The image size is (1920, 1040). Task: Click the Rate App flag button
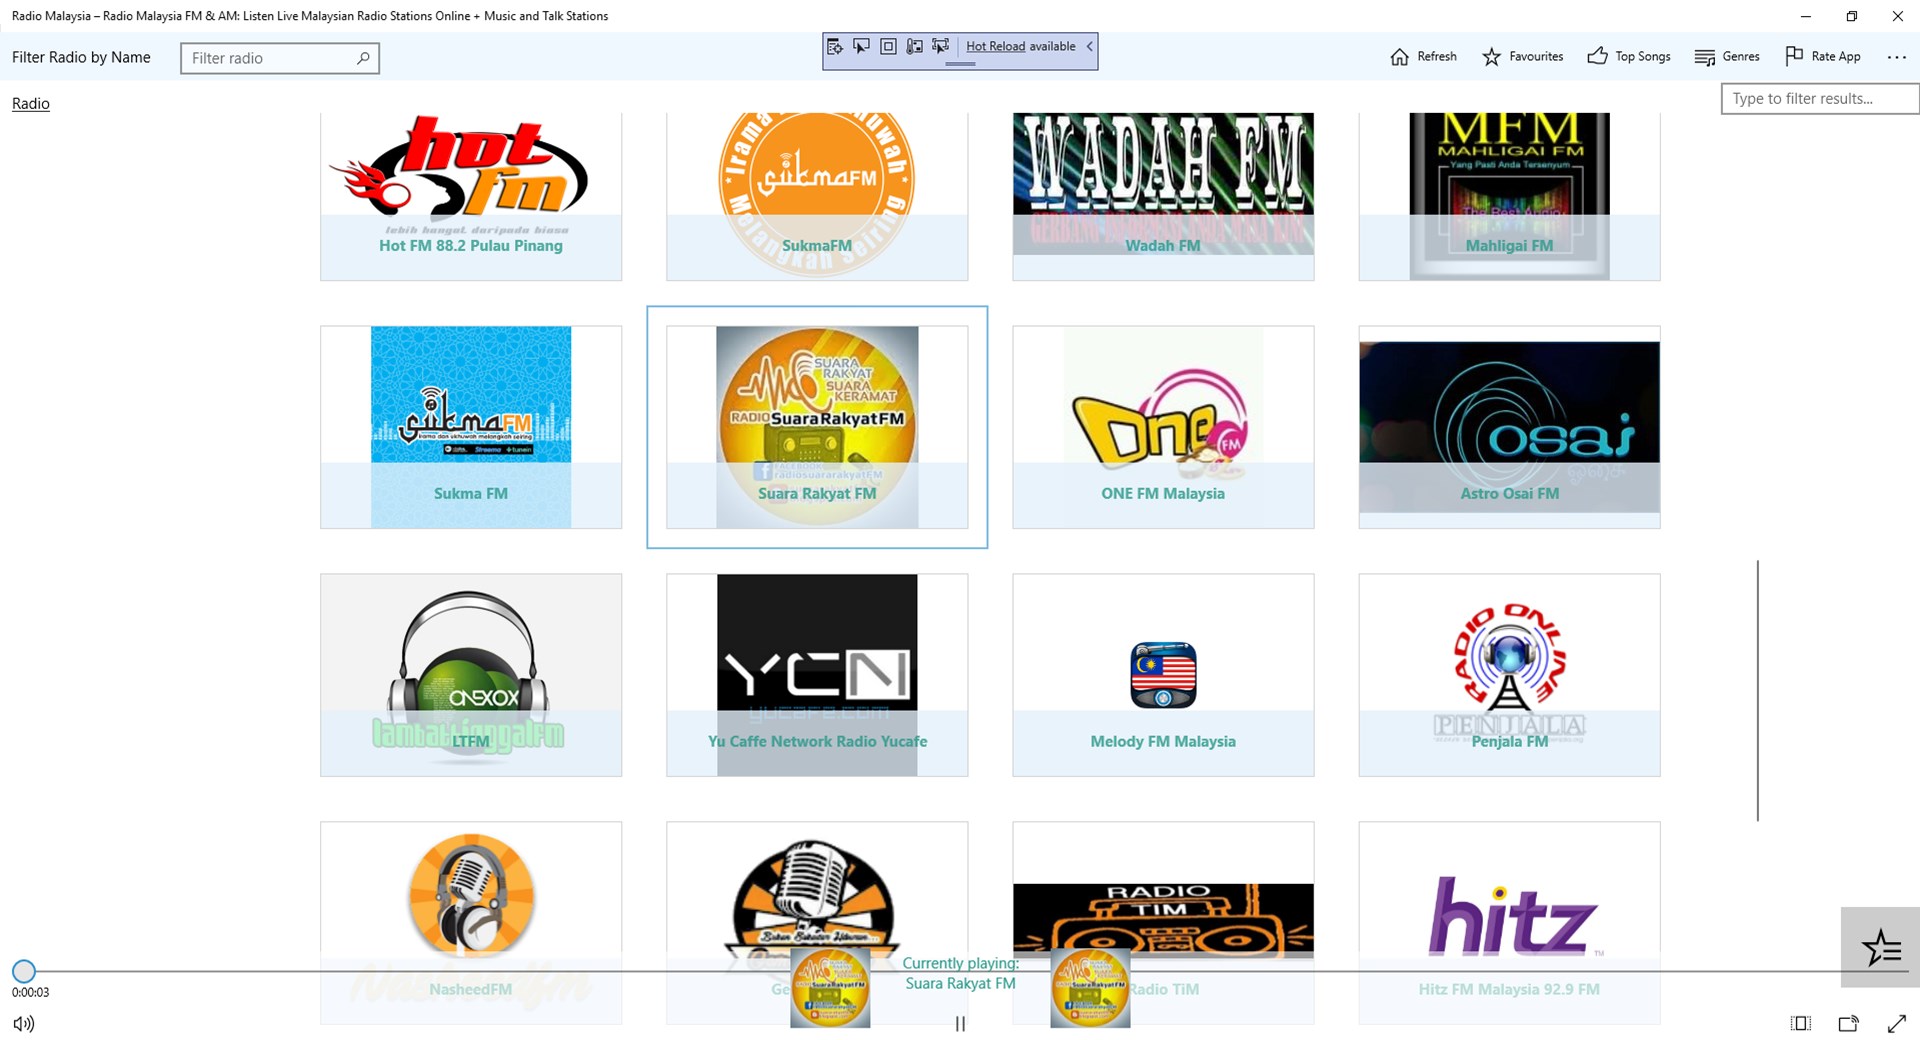pyautogui.click(x=1823, y=57)
